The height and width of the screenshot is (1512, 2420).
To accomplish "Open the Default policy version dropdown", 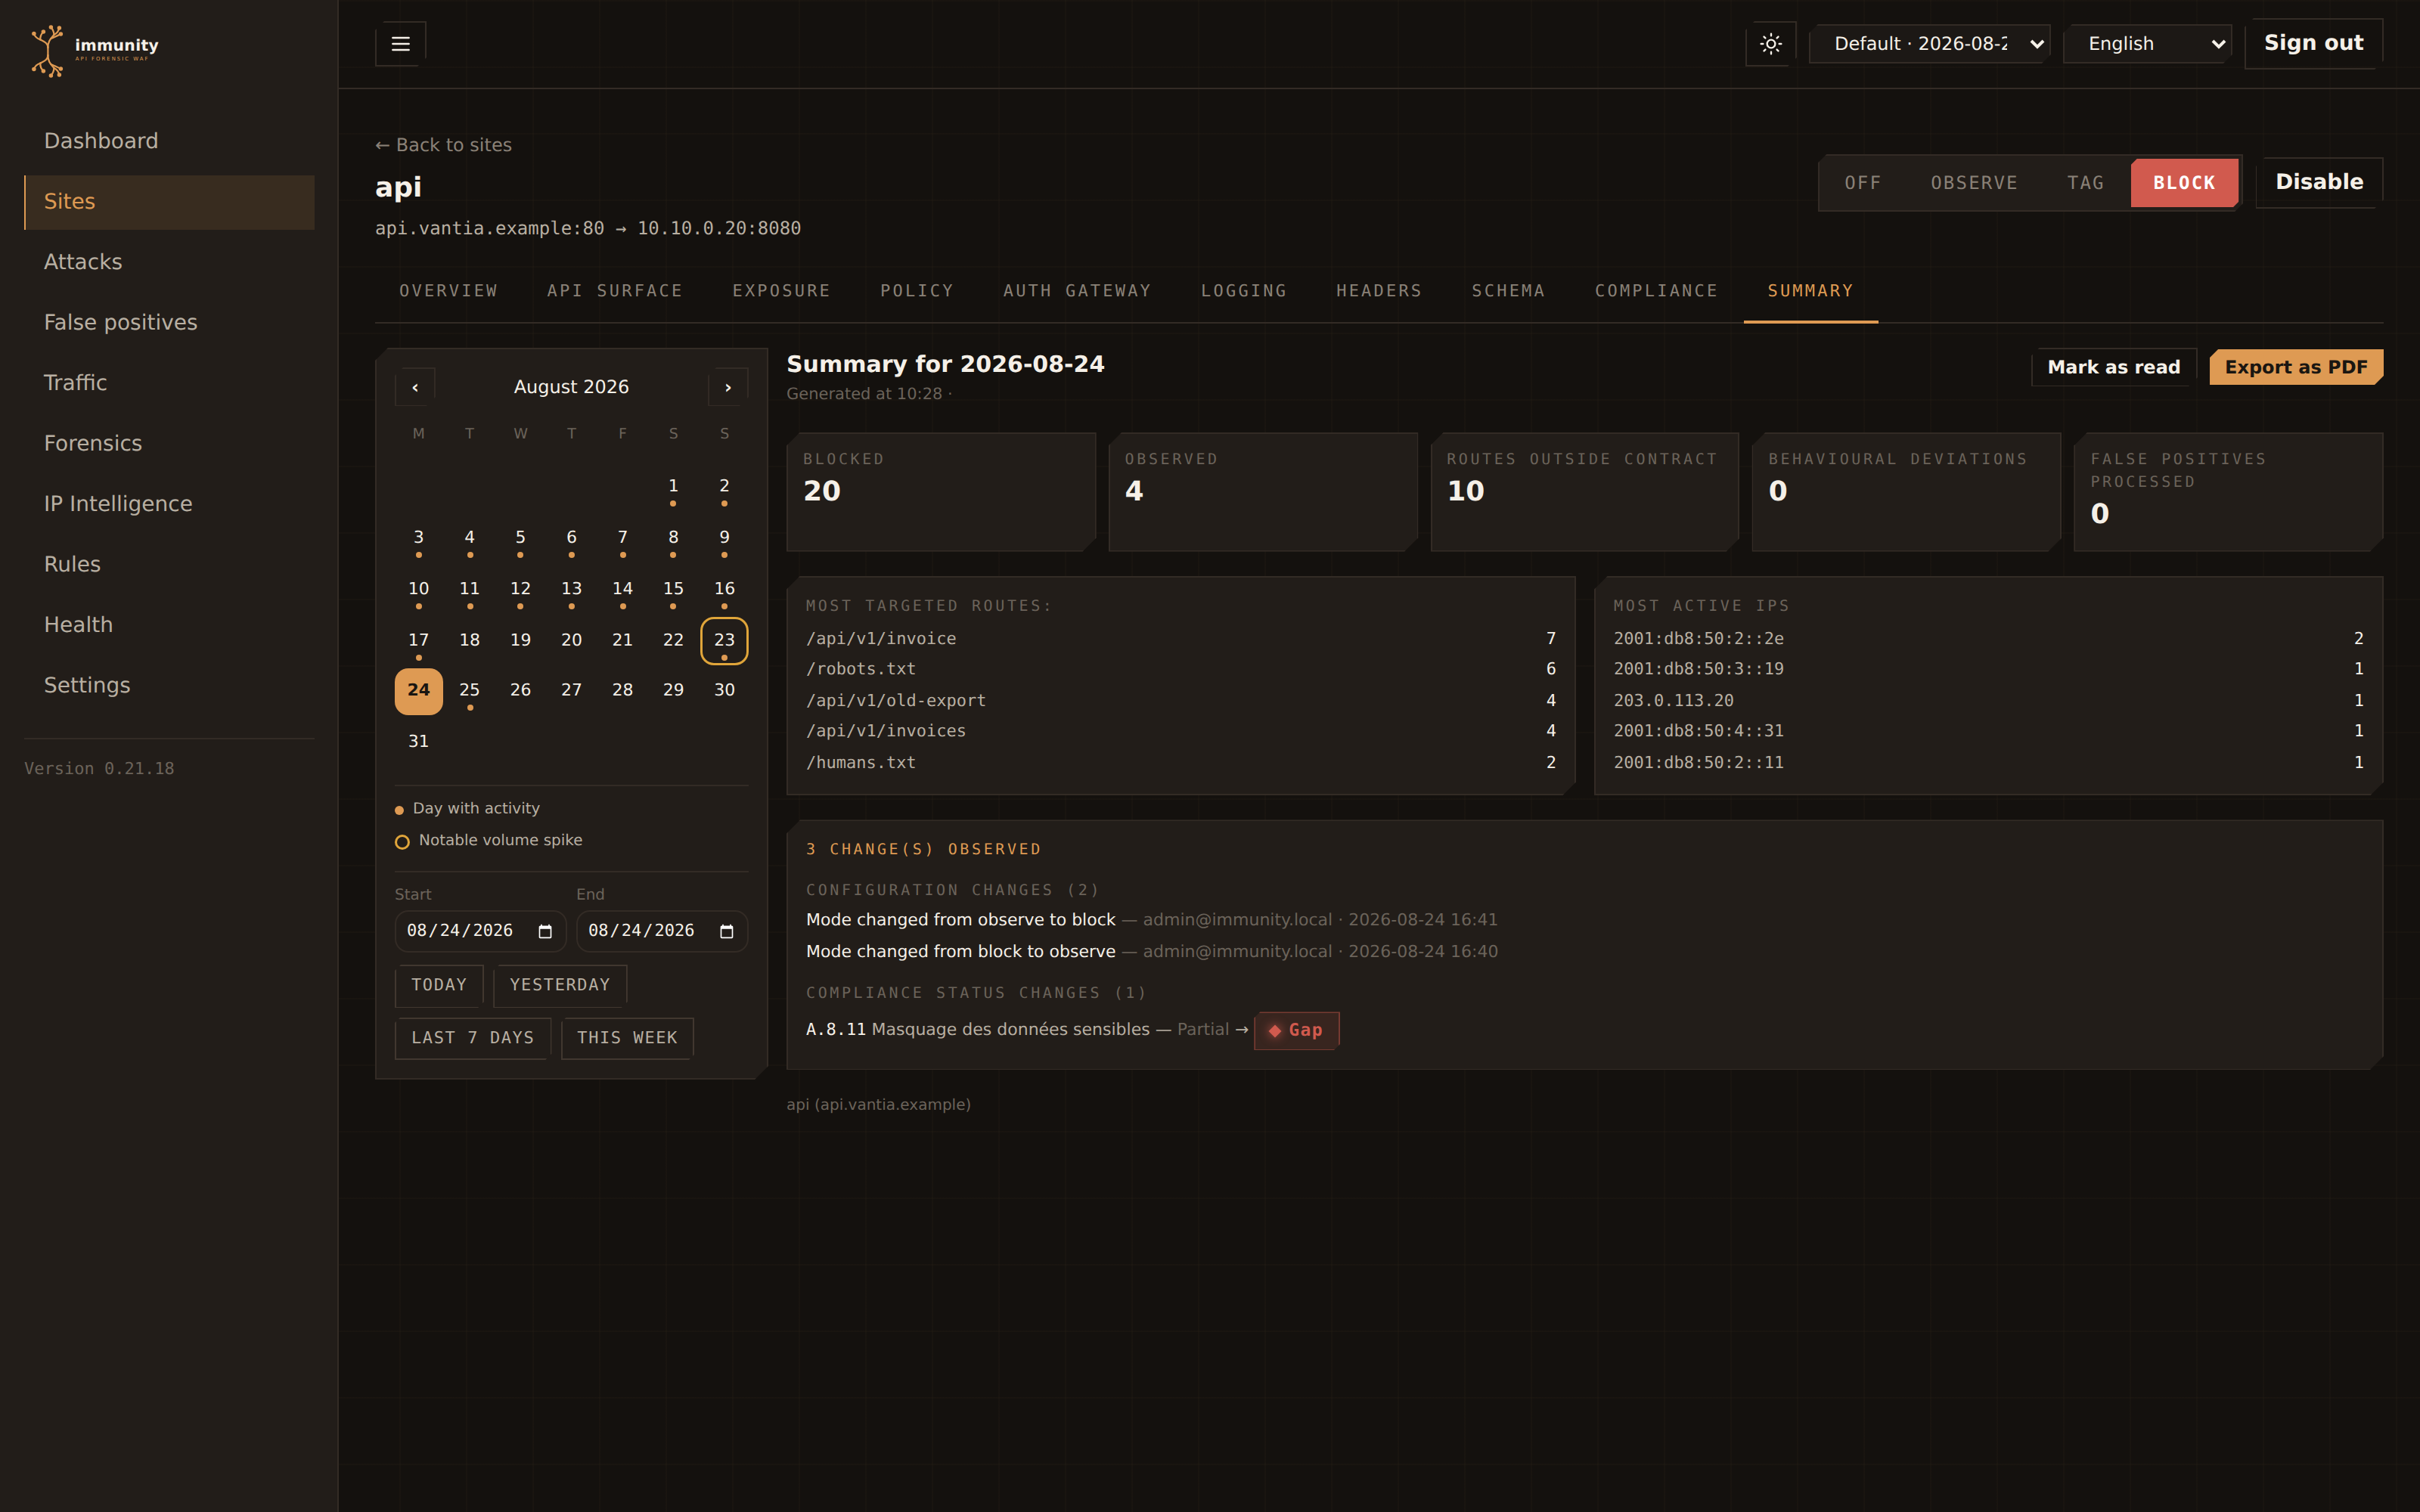I will click(1930, 44).
